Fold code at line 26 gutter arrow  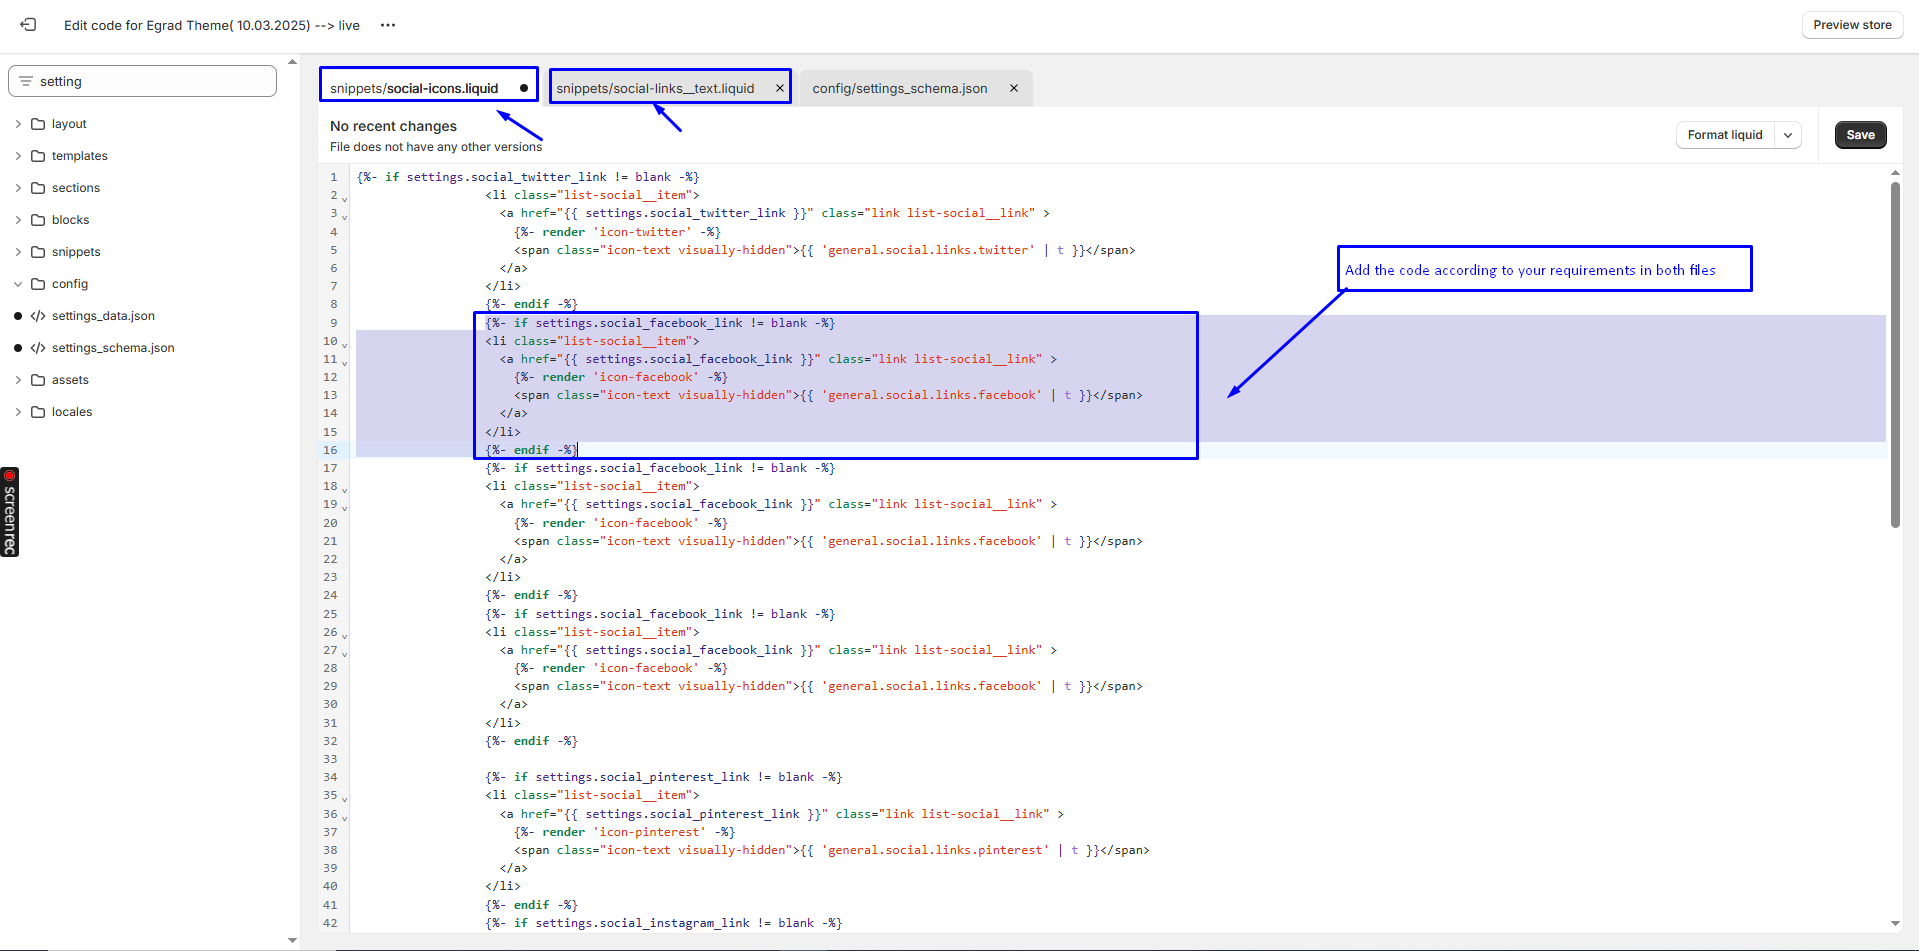pos(345,635)
